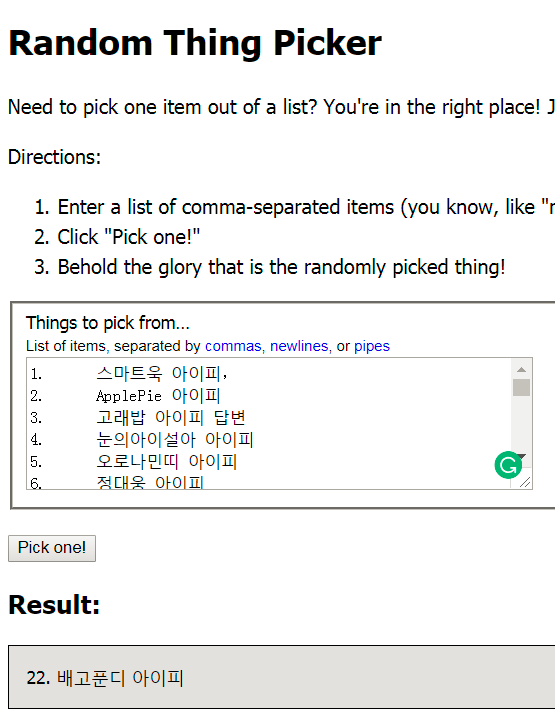
Task: Click the "Things to pick from..." label
Action: (108, 323)
